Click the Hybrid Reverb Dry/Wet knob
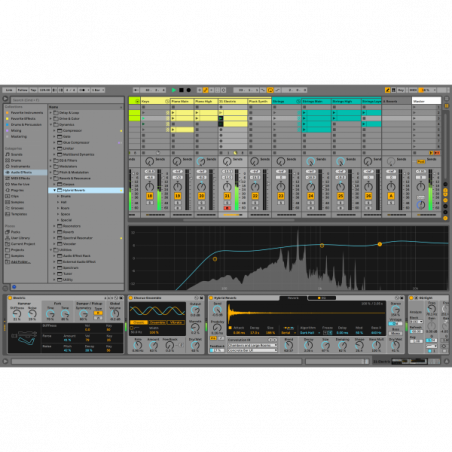This screenshot has width=452, height=452. coord(396,345)
